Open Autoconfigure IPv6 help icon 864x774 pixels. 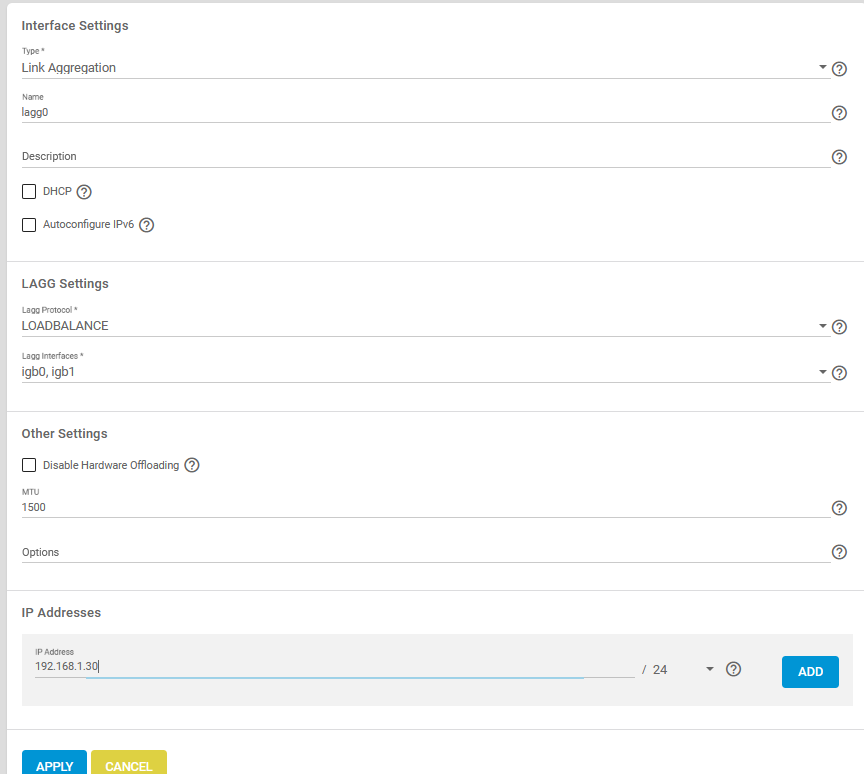pyautogui.click(x=147, y=225)
